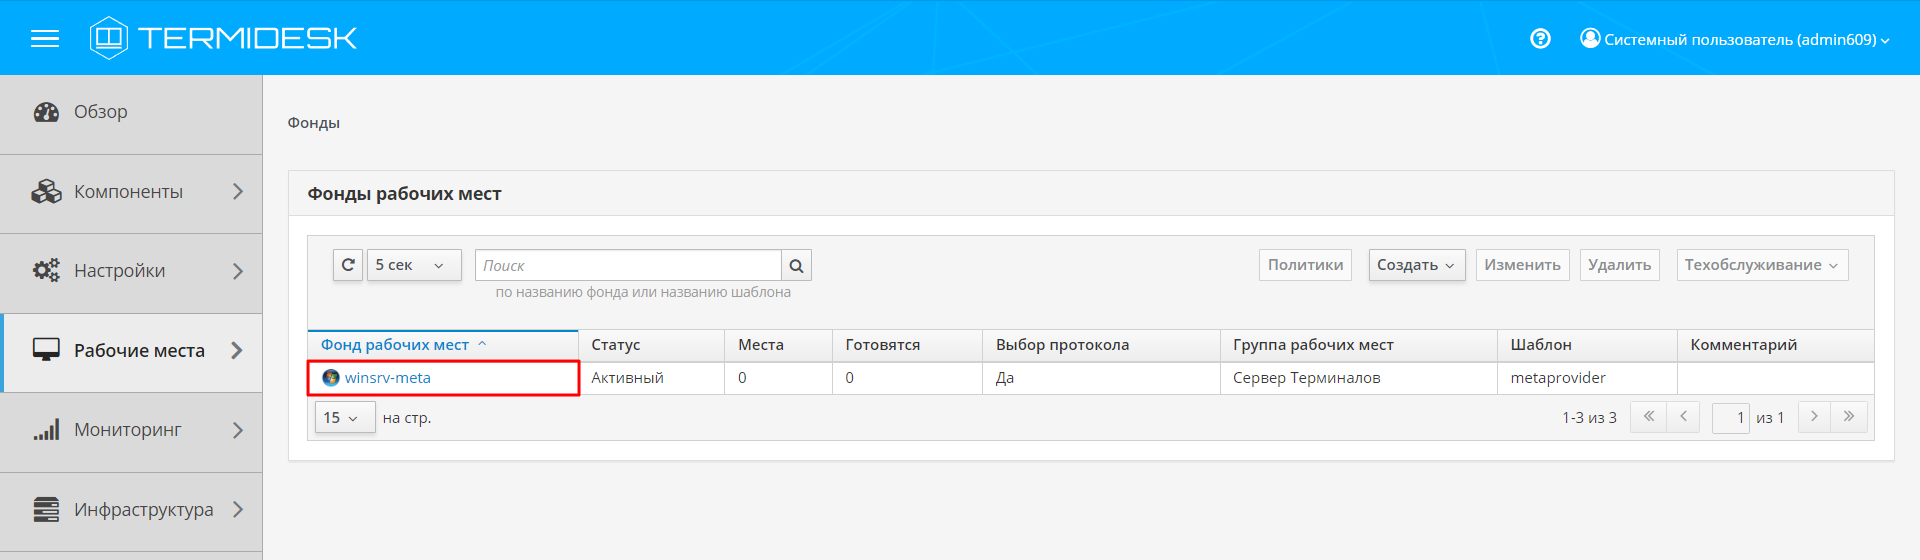Click the winsrv-meta pool icon
1920x560 pixels.
coord(331,378)
